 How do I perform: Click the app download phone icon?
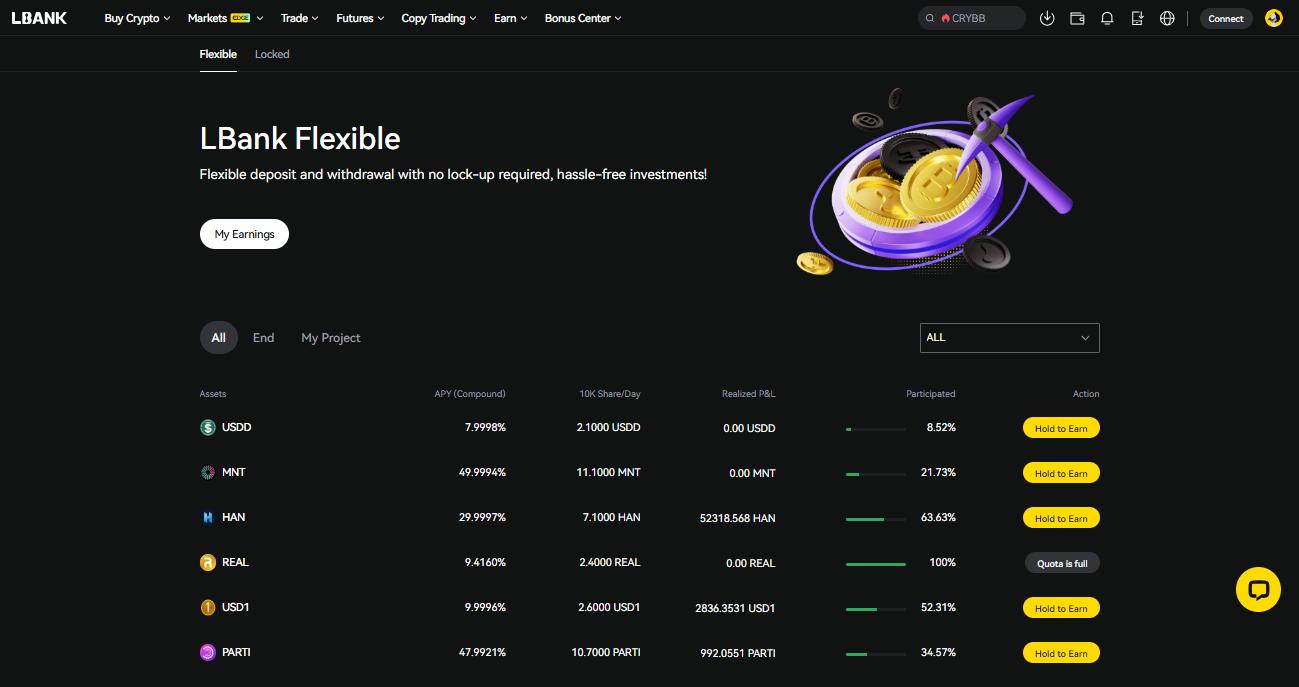tap(1137, 18)
